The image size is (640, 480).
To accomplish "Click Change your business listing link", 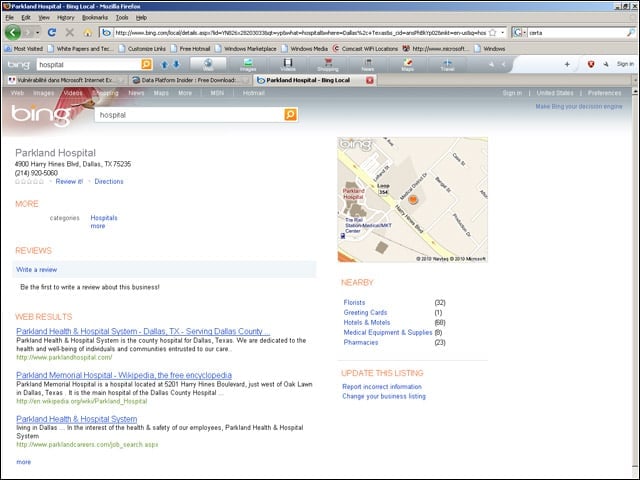I will (384, 396).
